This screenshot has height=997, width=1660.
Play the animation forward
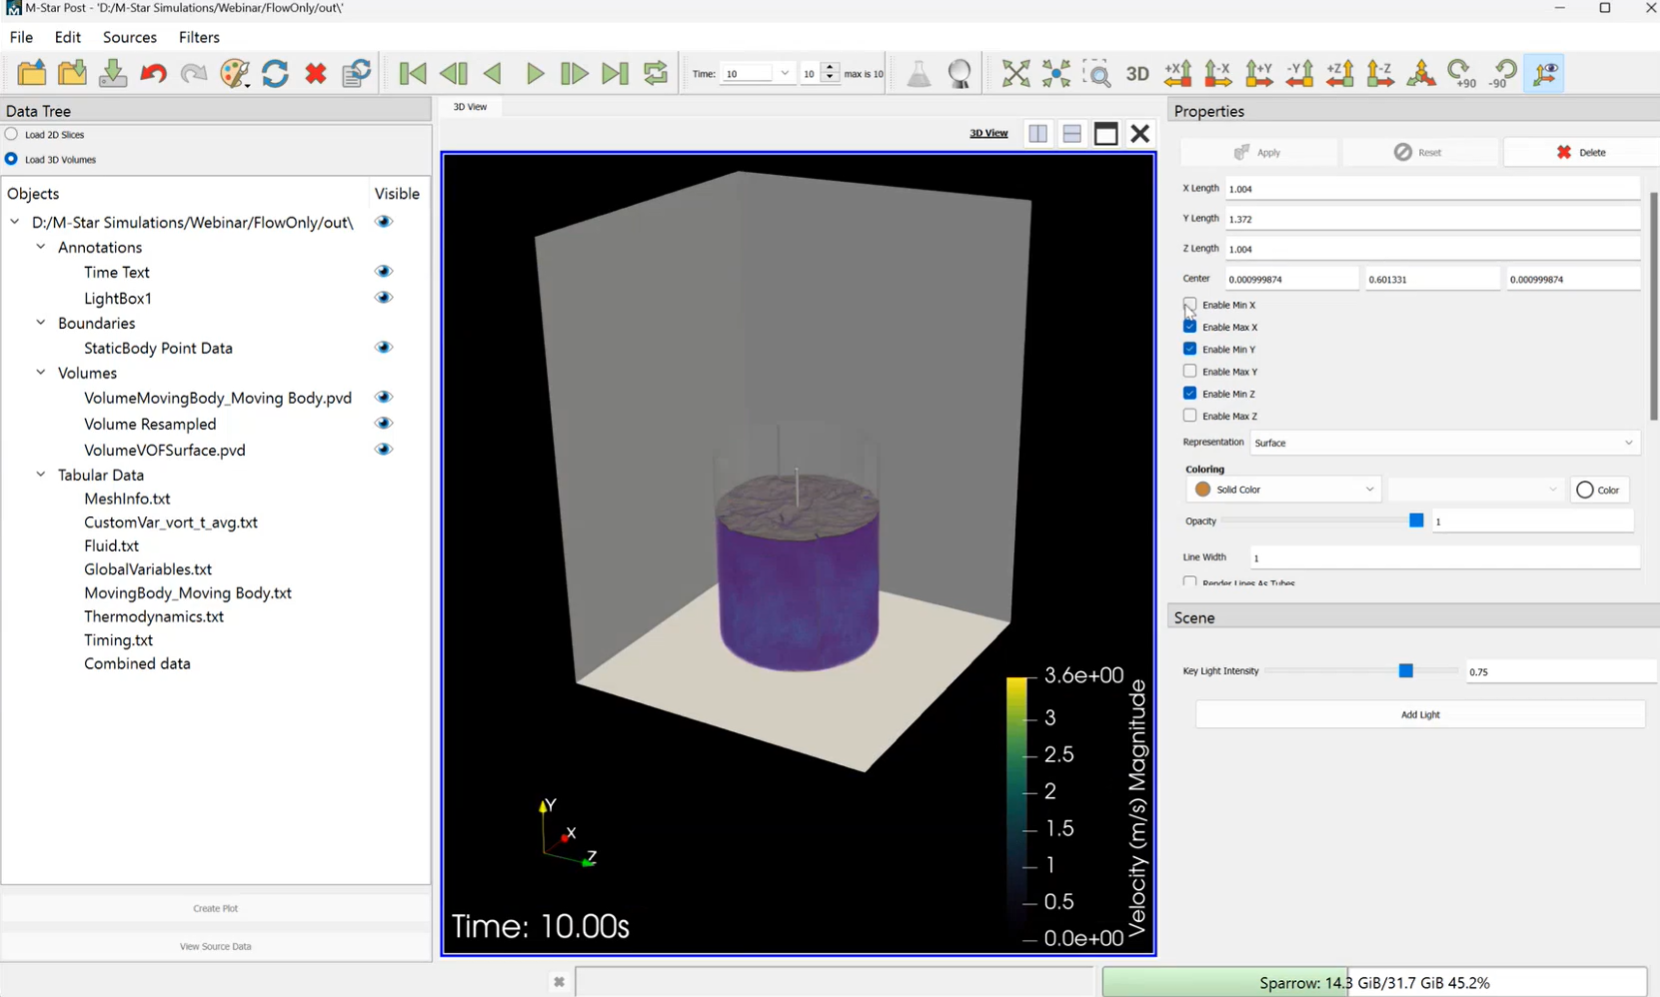535,73
